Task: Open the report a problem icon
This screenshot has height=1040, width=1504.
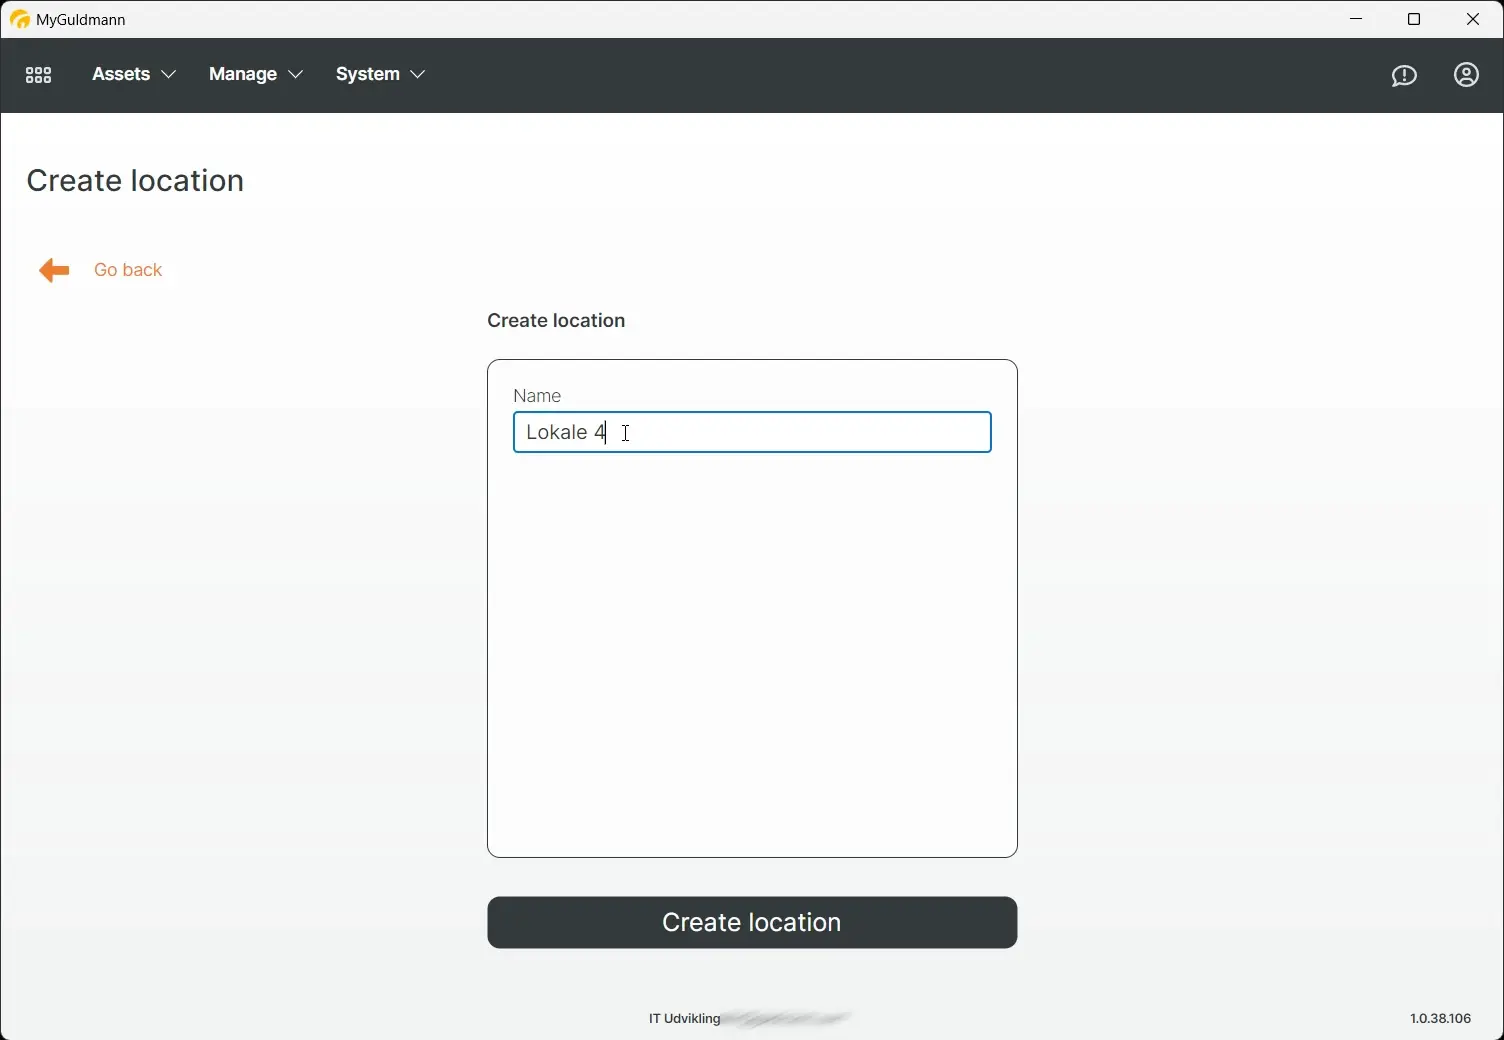Action: pos(1404,75)
